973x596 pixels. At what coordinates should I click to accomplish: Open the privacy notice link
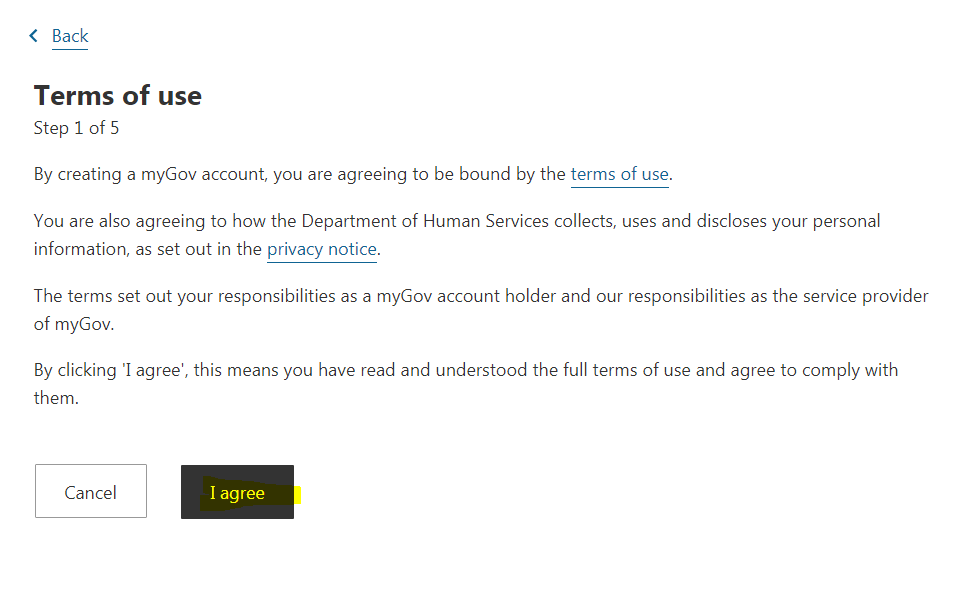pos(321,250)
